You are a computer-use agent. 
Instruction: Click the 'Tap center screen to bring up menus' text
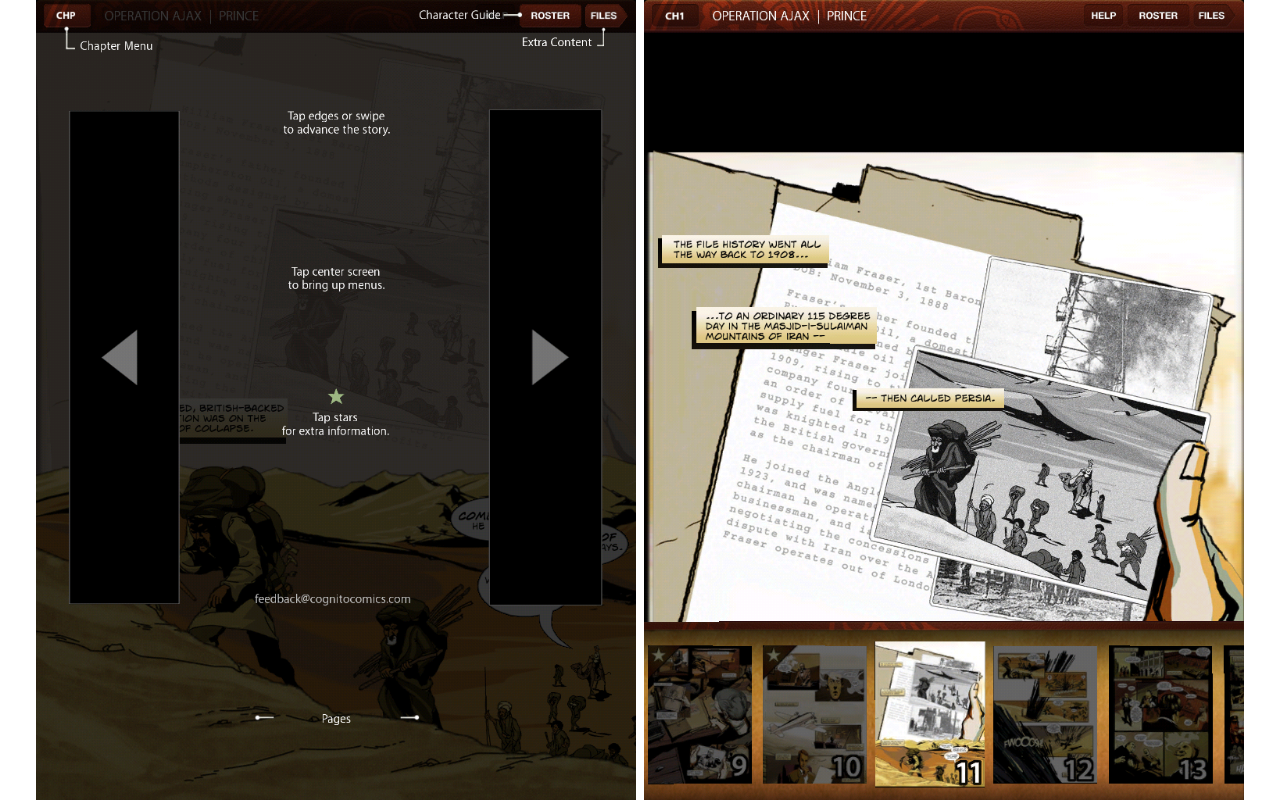[x=336, y=278]
